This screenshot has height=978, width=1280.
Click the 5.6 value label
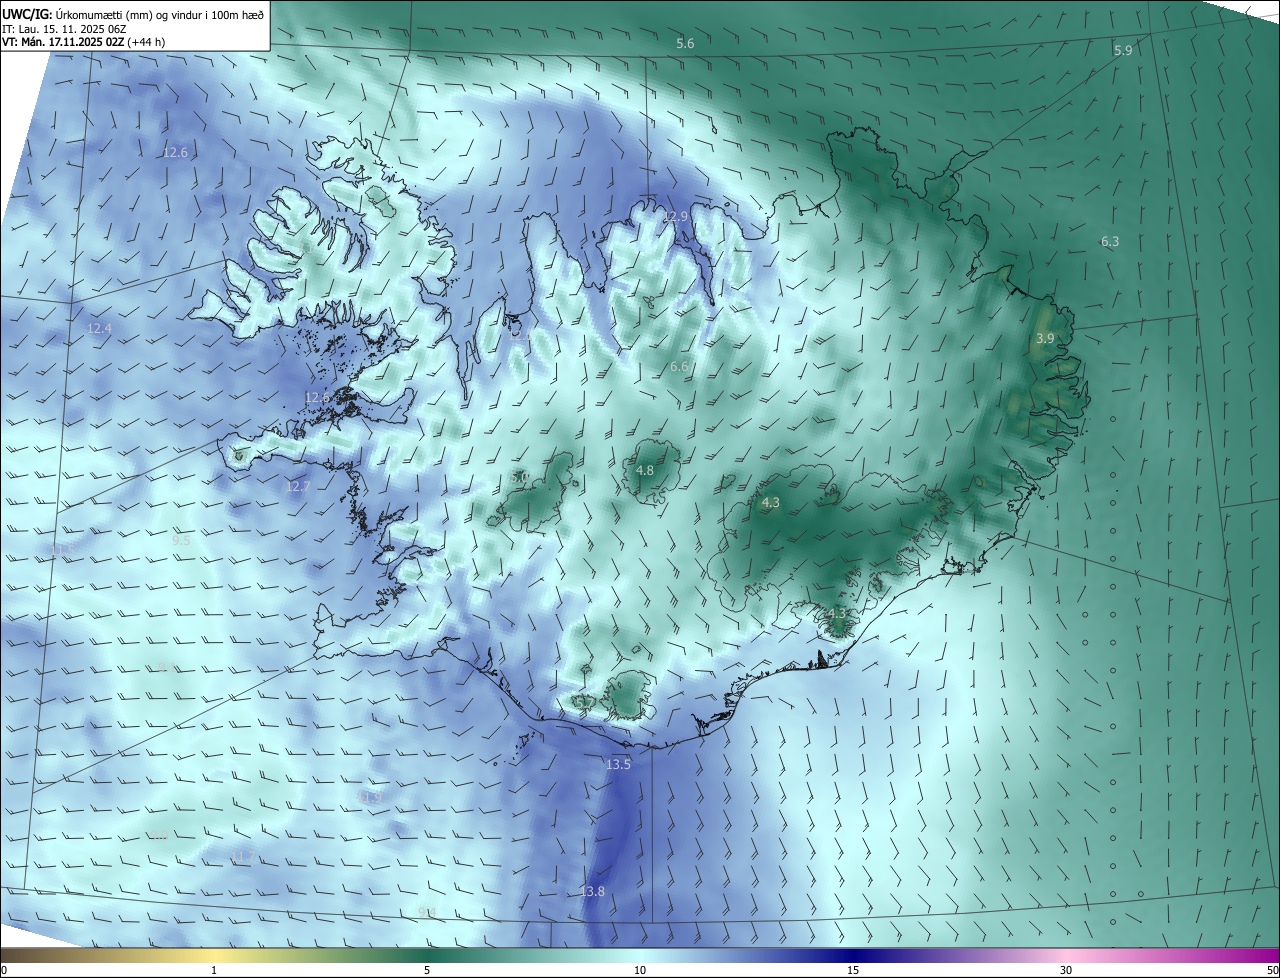(685, 43)
